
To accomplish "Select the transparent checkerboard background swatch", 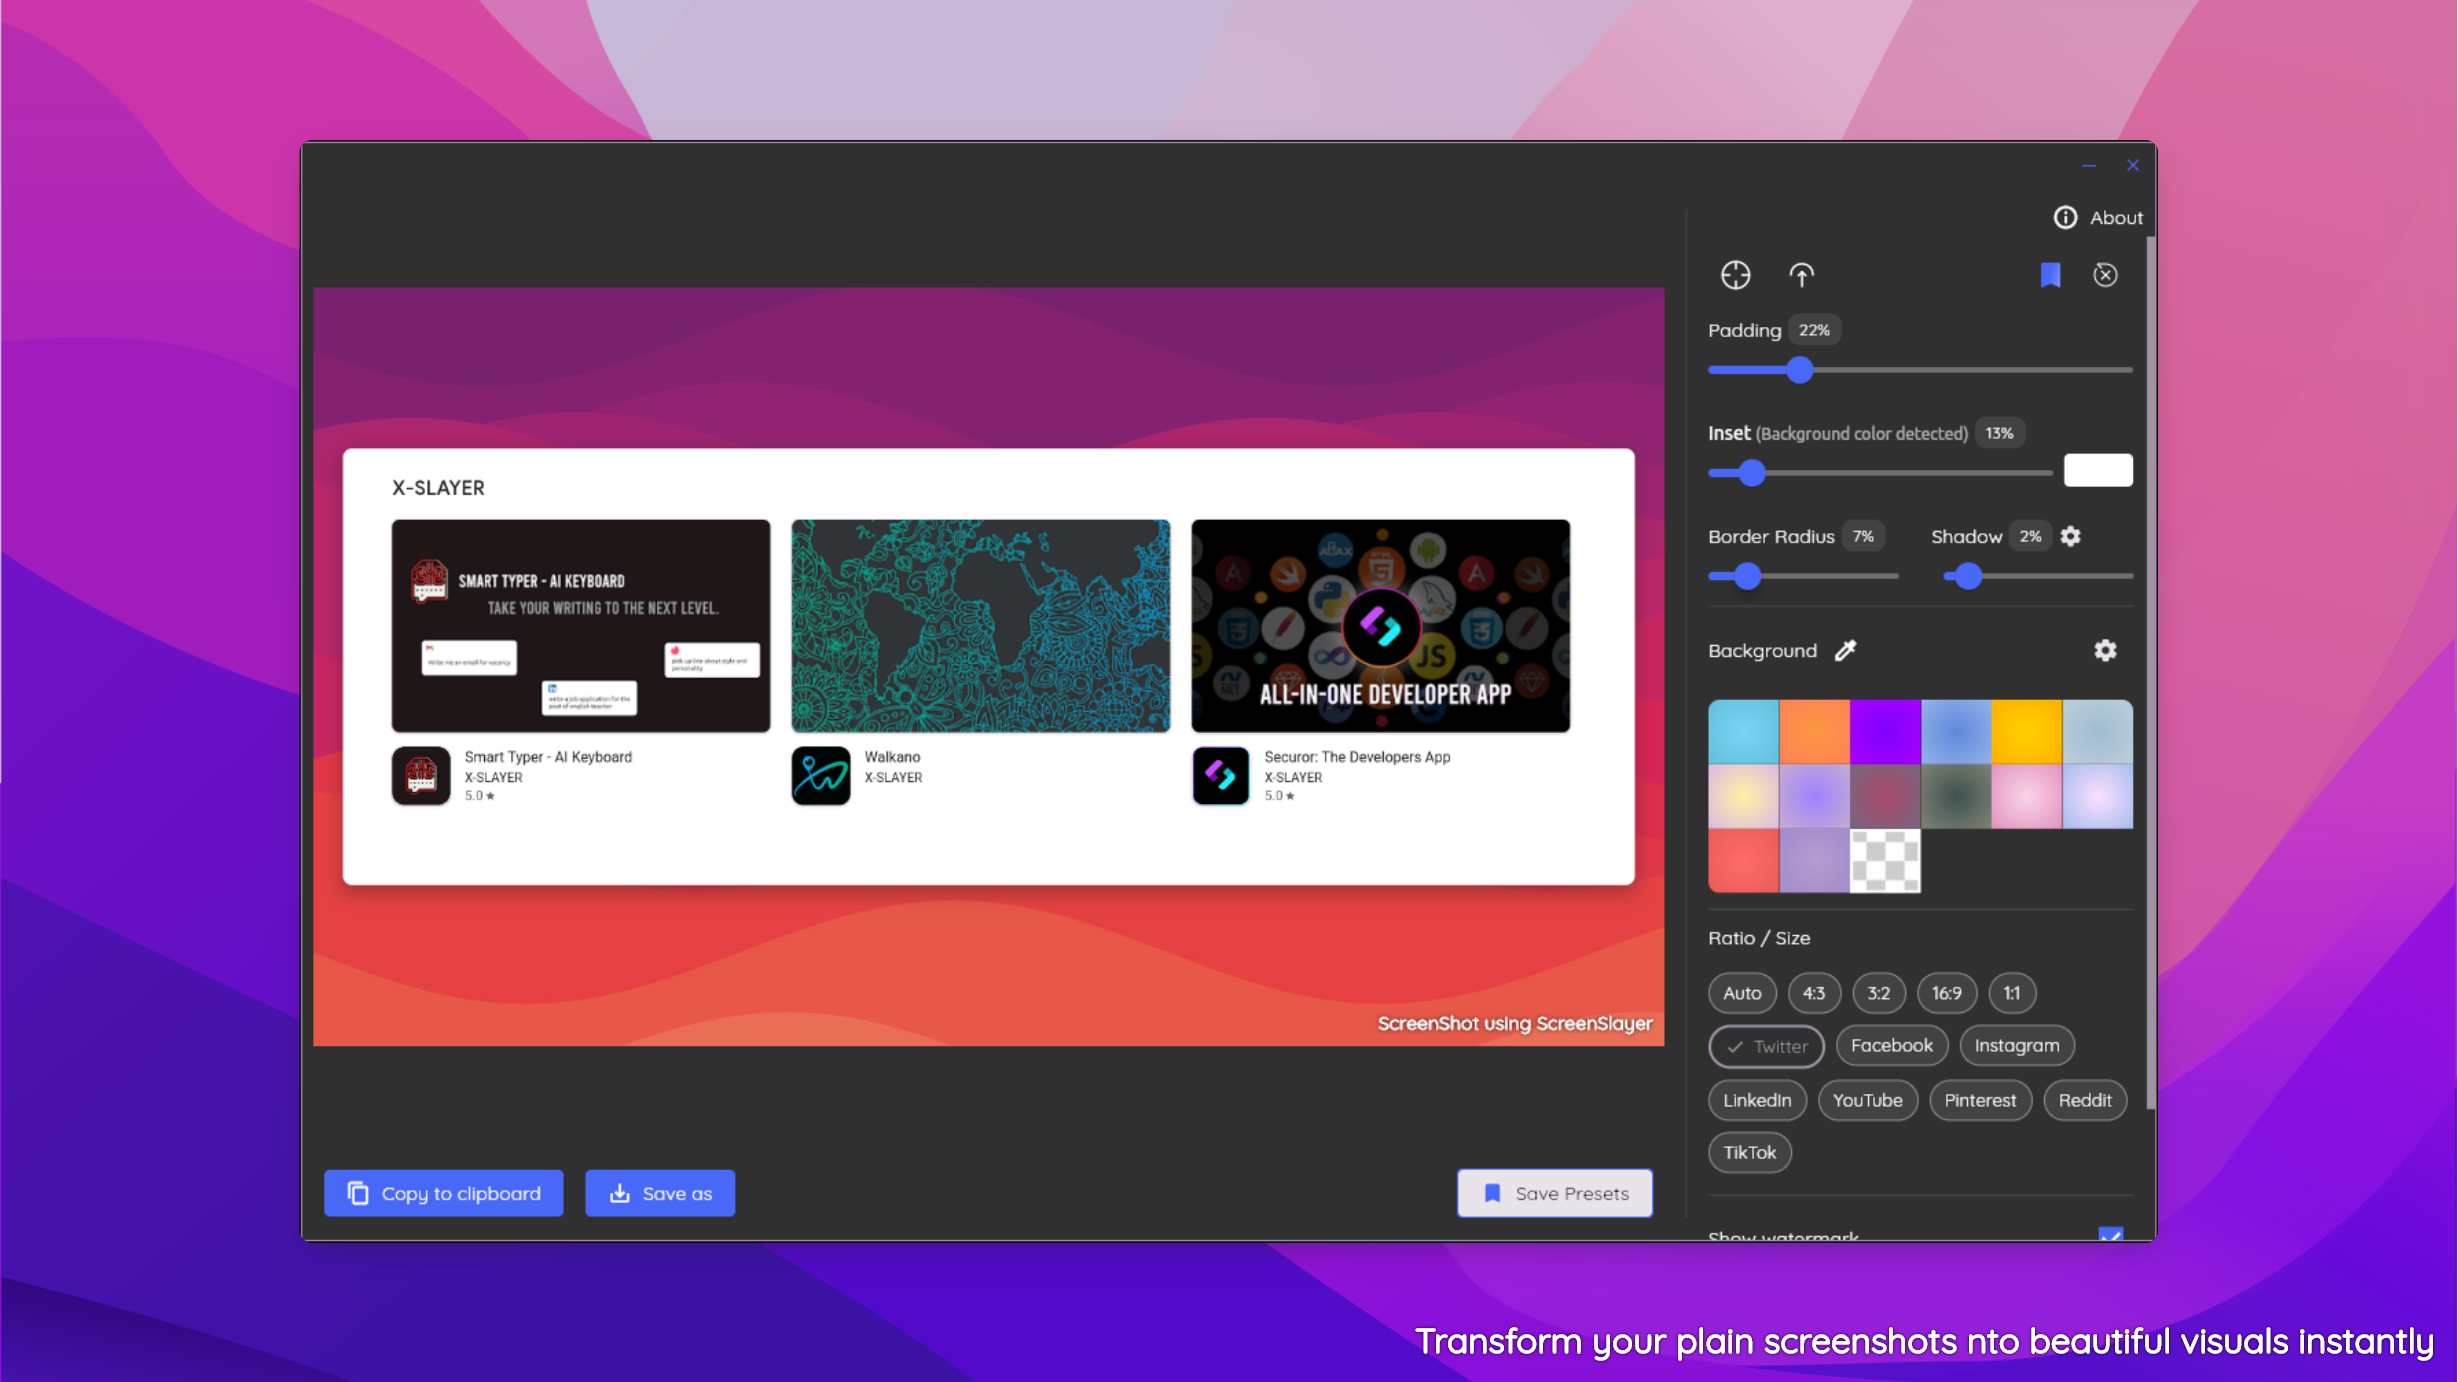I will coord(1885,860).
